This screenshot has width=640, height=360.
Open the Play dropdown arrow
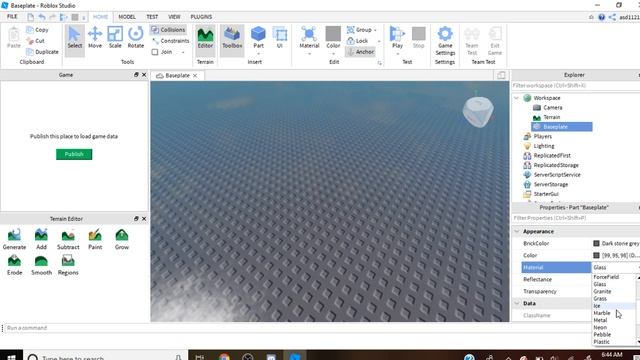coord(397,53)
